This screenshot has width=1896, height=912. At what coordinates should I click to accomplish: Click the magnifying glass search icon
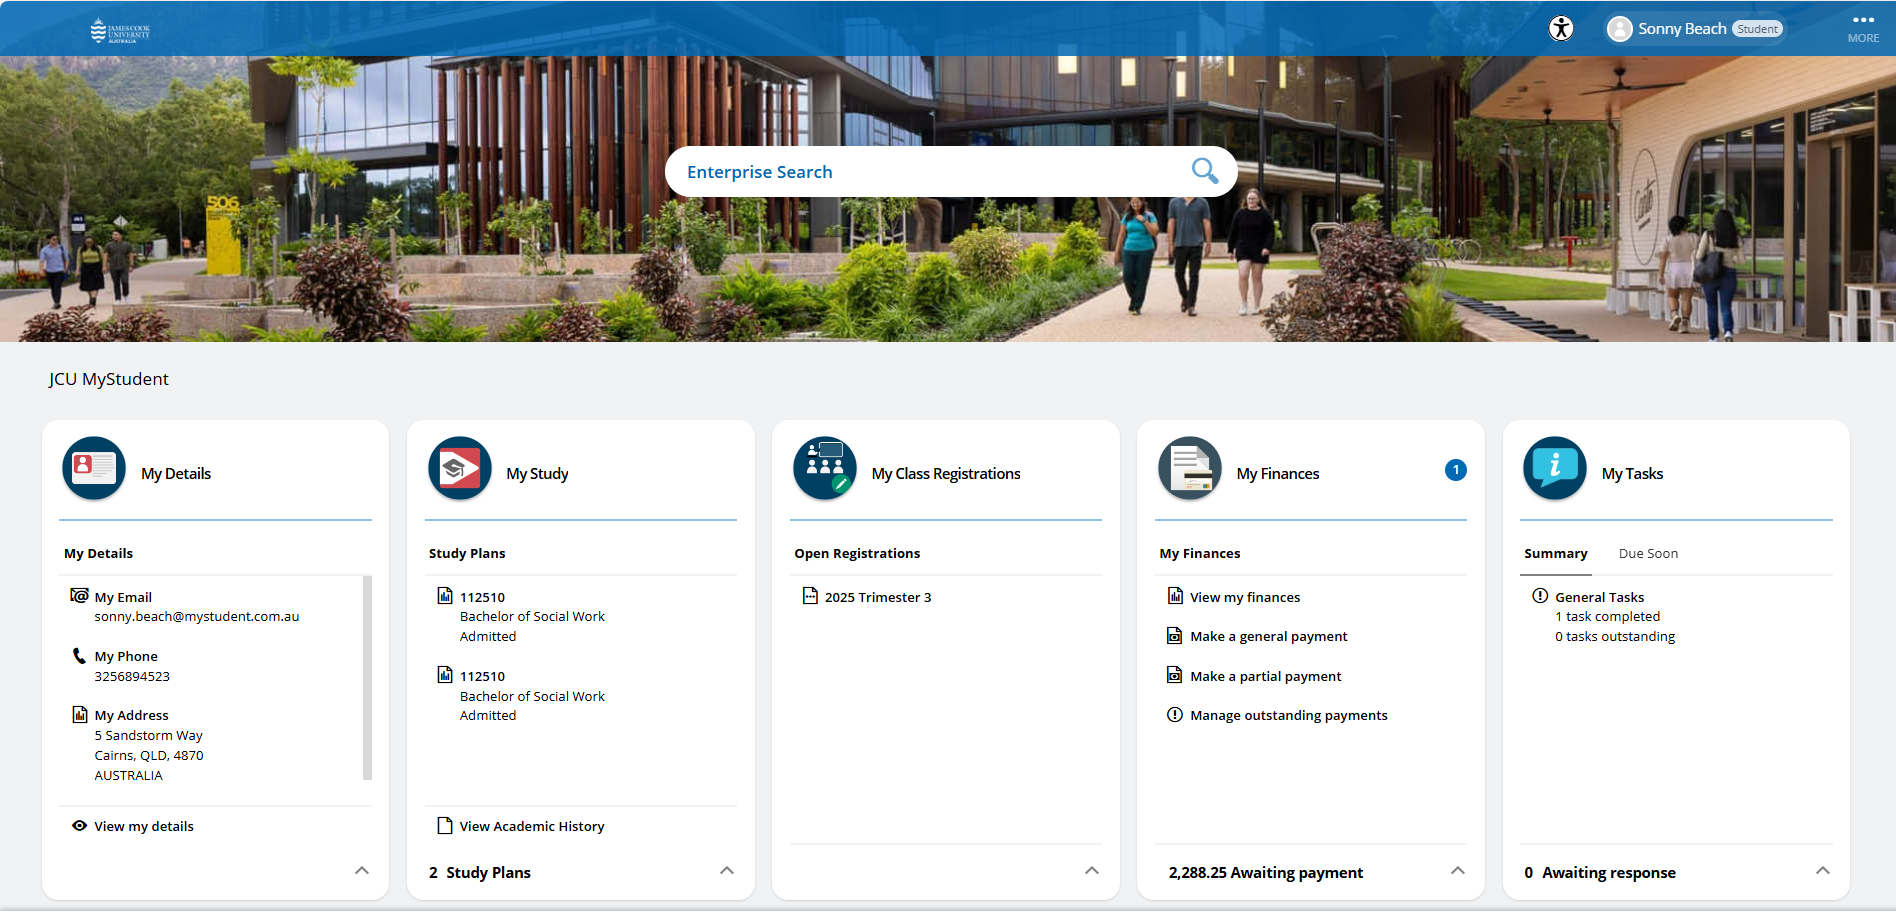pos(1205,171)
